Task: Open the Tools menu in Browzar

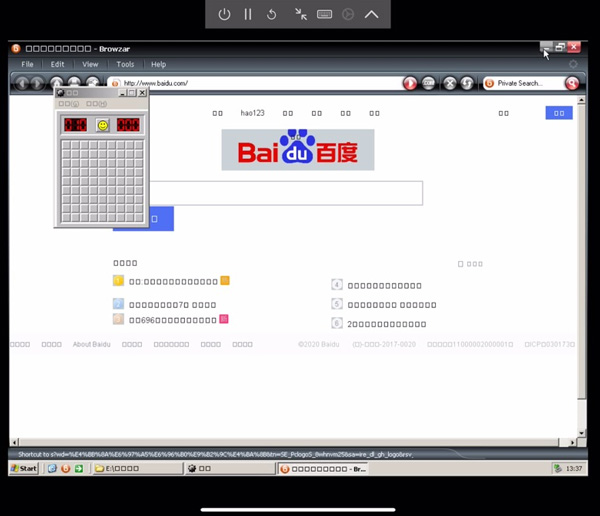Action: tap(125, 64)
